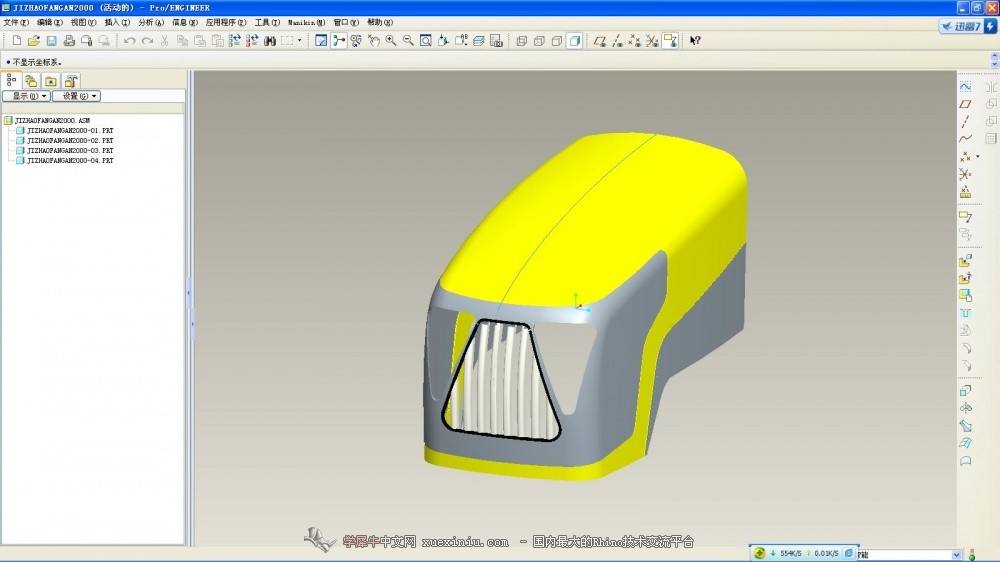The image size is (1000, 562).
Task: Select JIZHAOFANGAN2000.ASM in model tree
Action: 52,121
